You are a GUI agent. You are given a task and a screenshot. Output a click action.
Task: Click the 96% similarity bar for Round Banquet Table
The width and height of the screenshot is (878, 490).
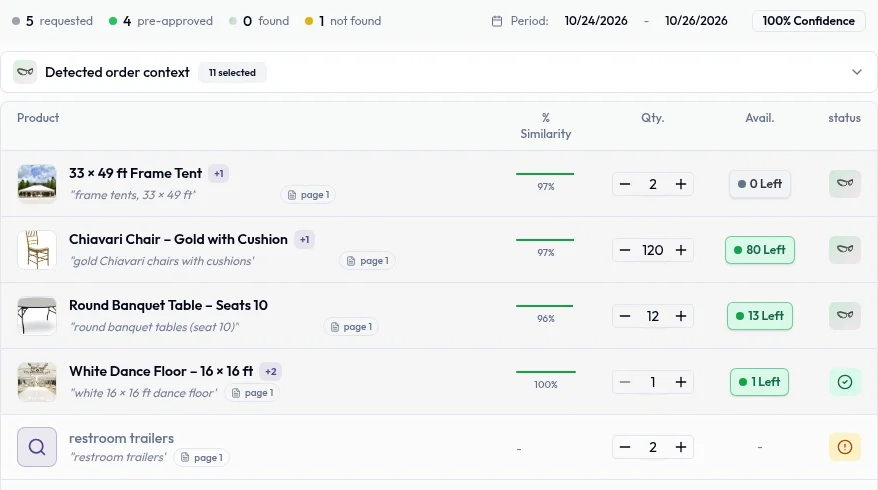click(544, 306)
